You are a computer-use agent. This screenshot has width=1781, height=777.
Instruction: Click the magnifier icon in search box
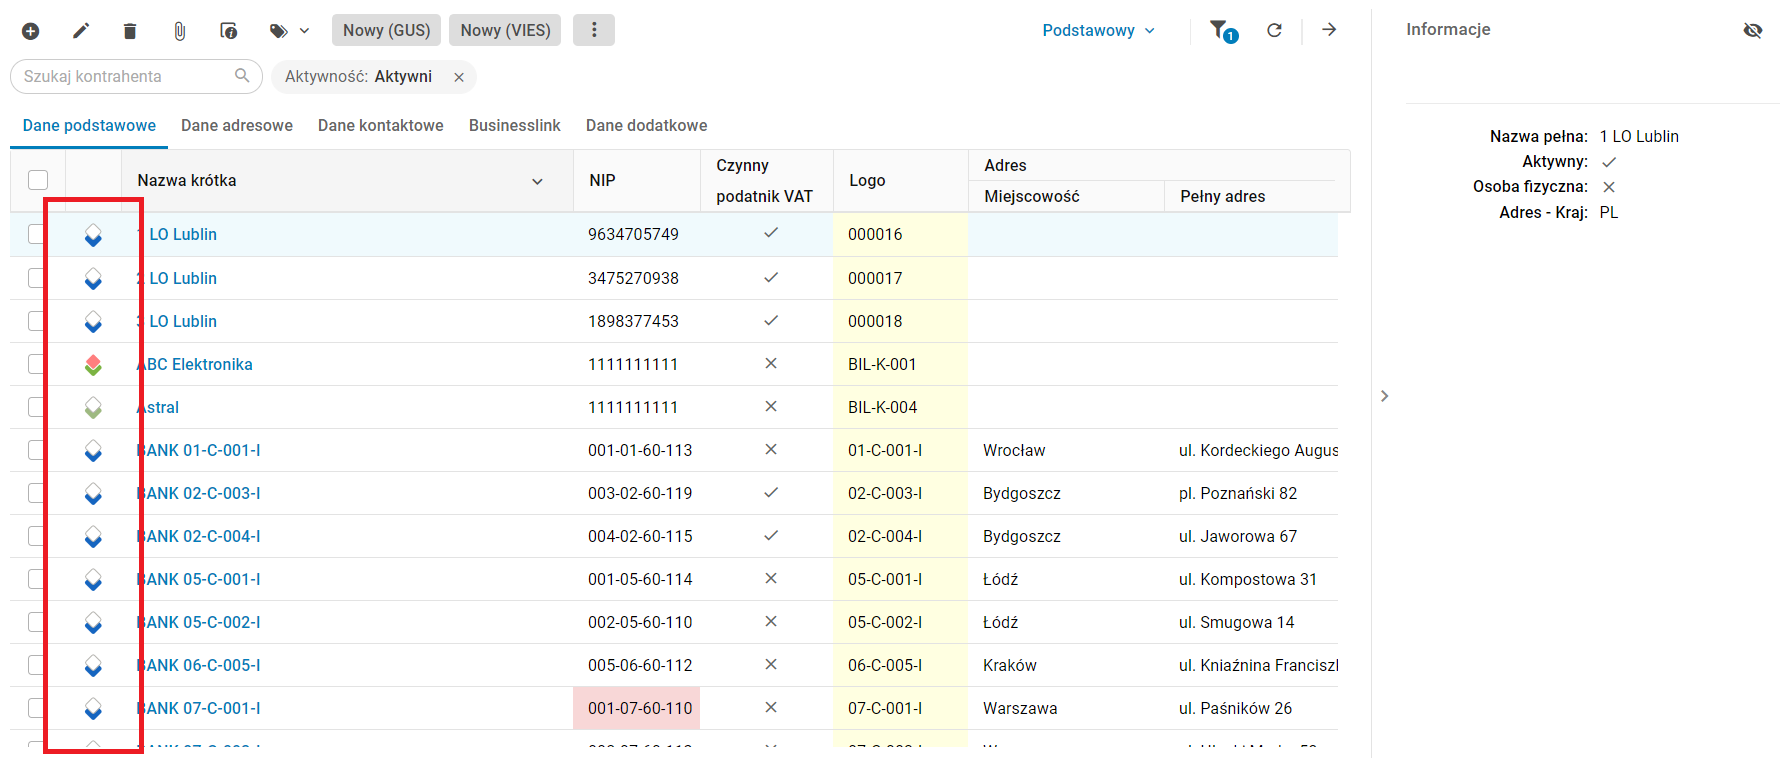click(x=242, y=76)
